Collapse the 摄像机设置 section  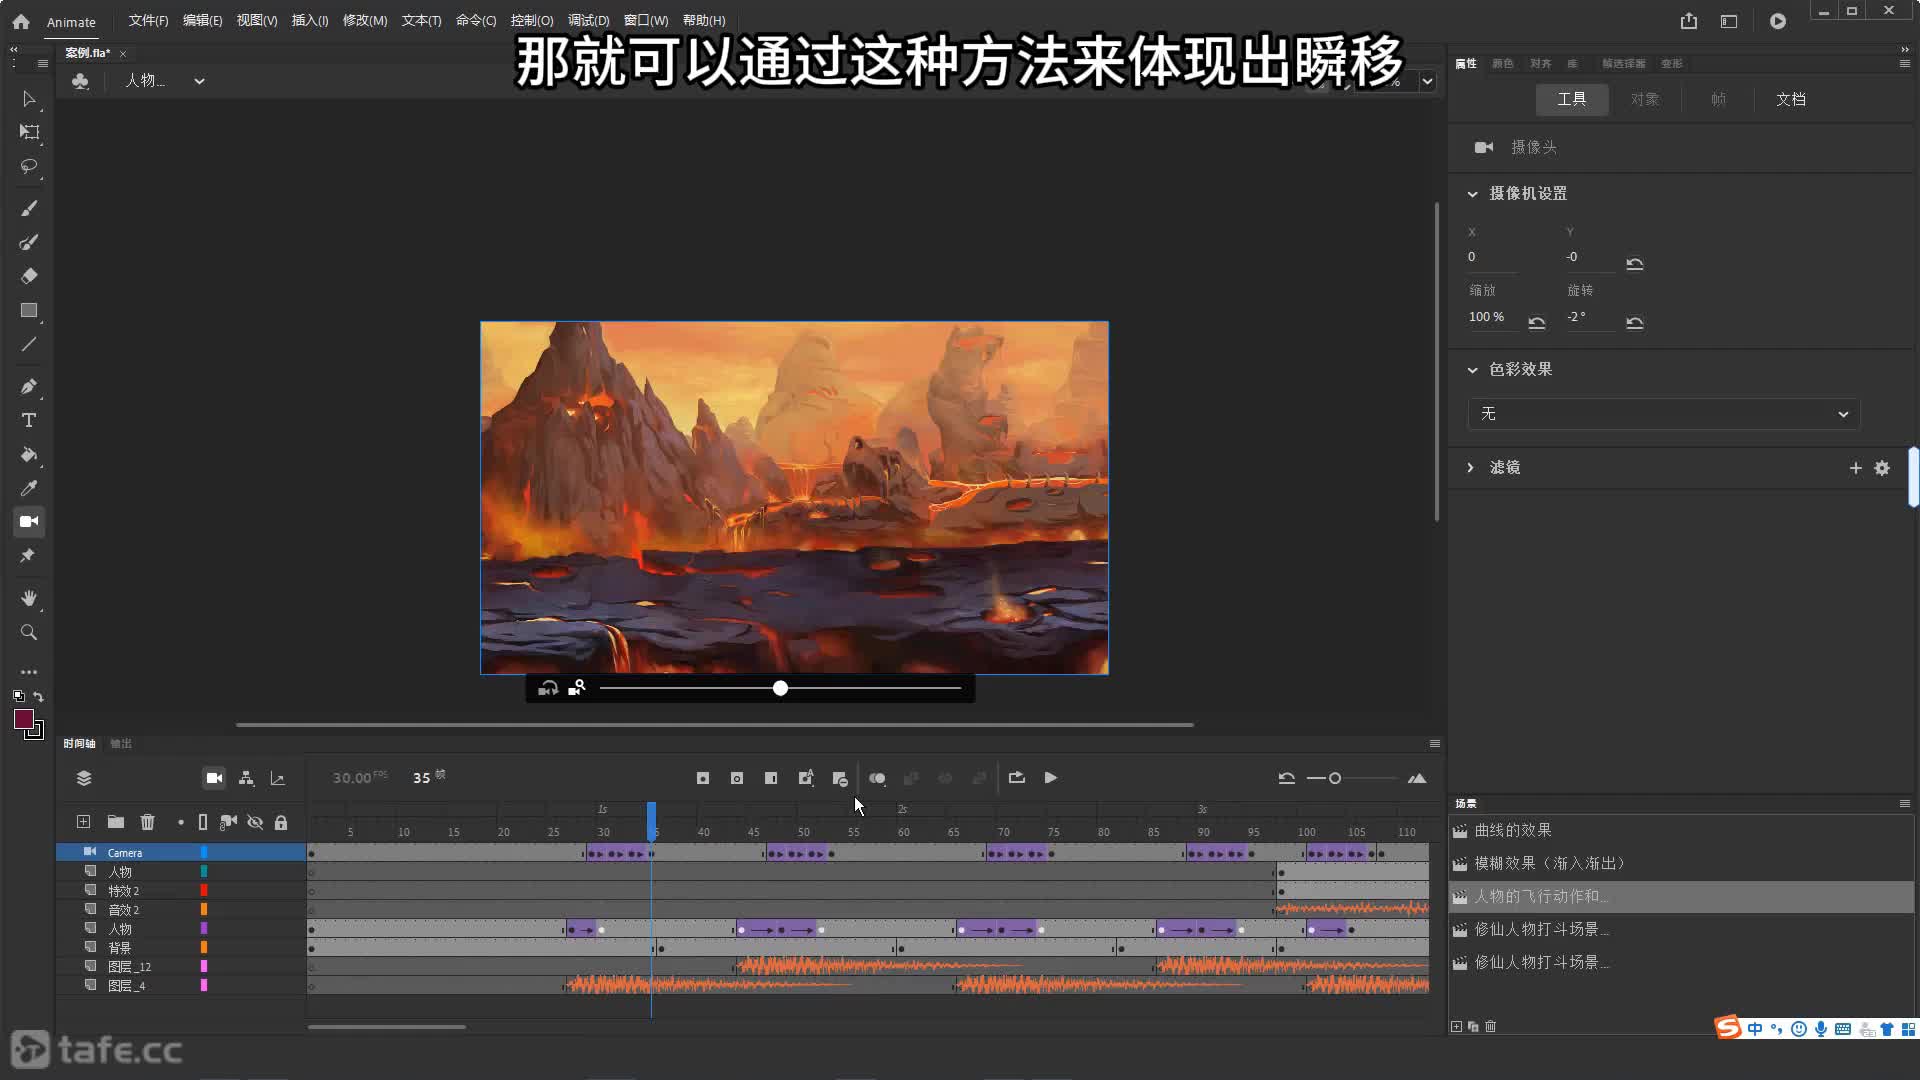click(x=1472, y=194)
